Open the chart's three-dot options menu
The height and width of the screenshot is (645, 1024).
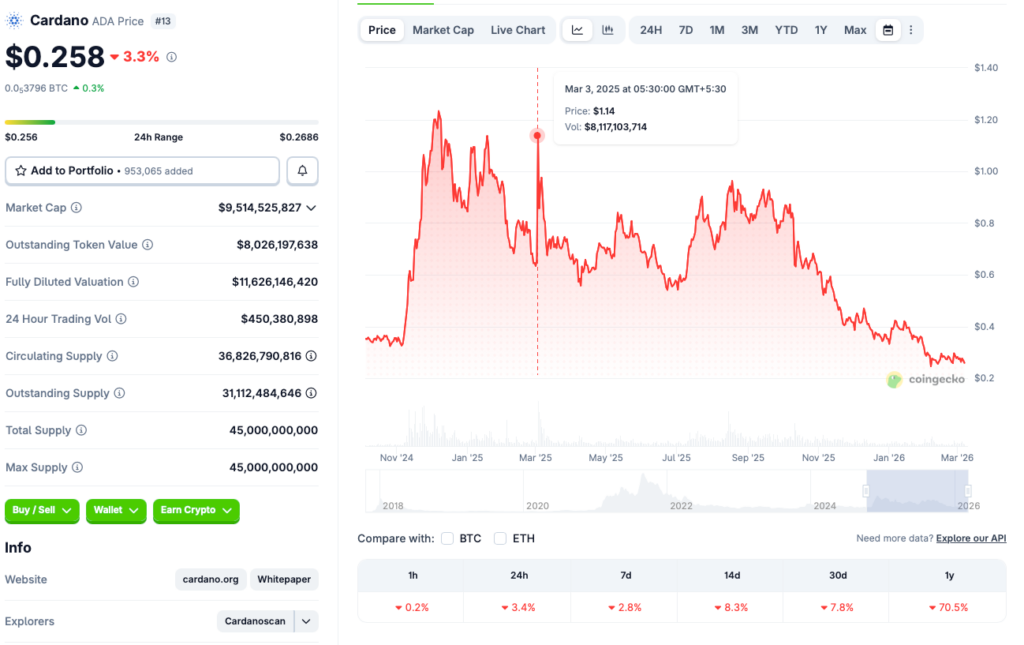click(910, 30)
